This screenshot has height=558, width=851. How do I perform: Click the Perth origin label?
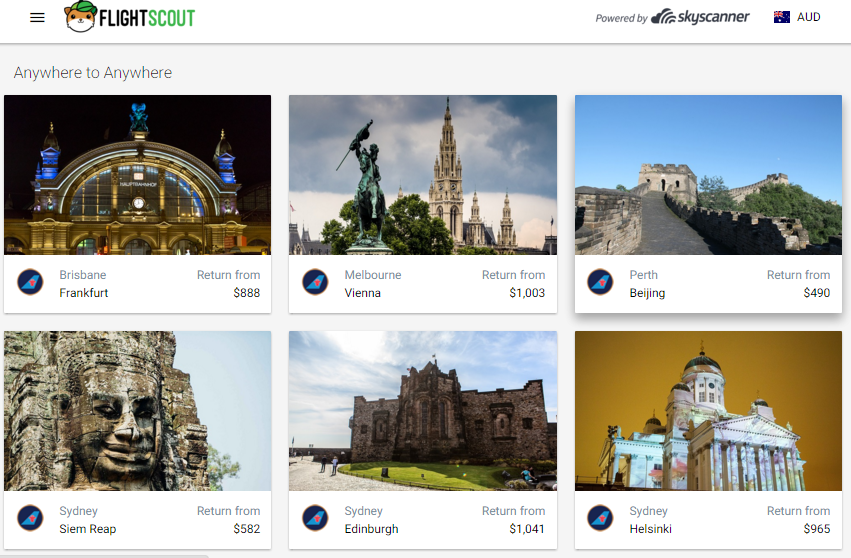click(x=644, y=275)
